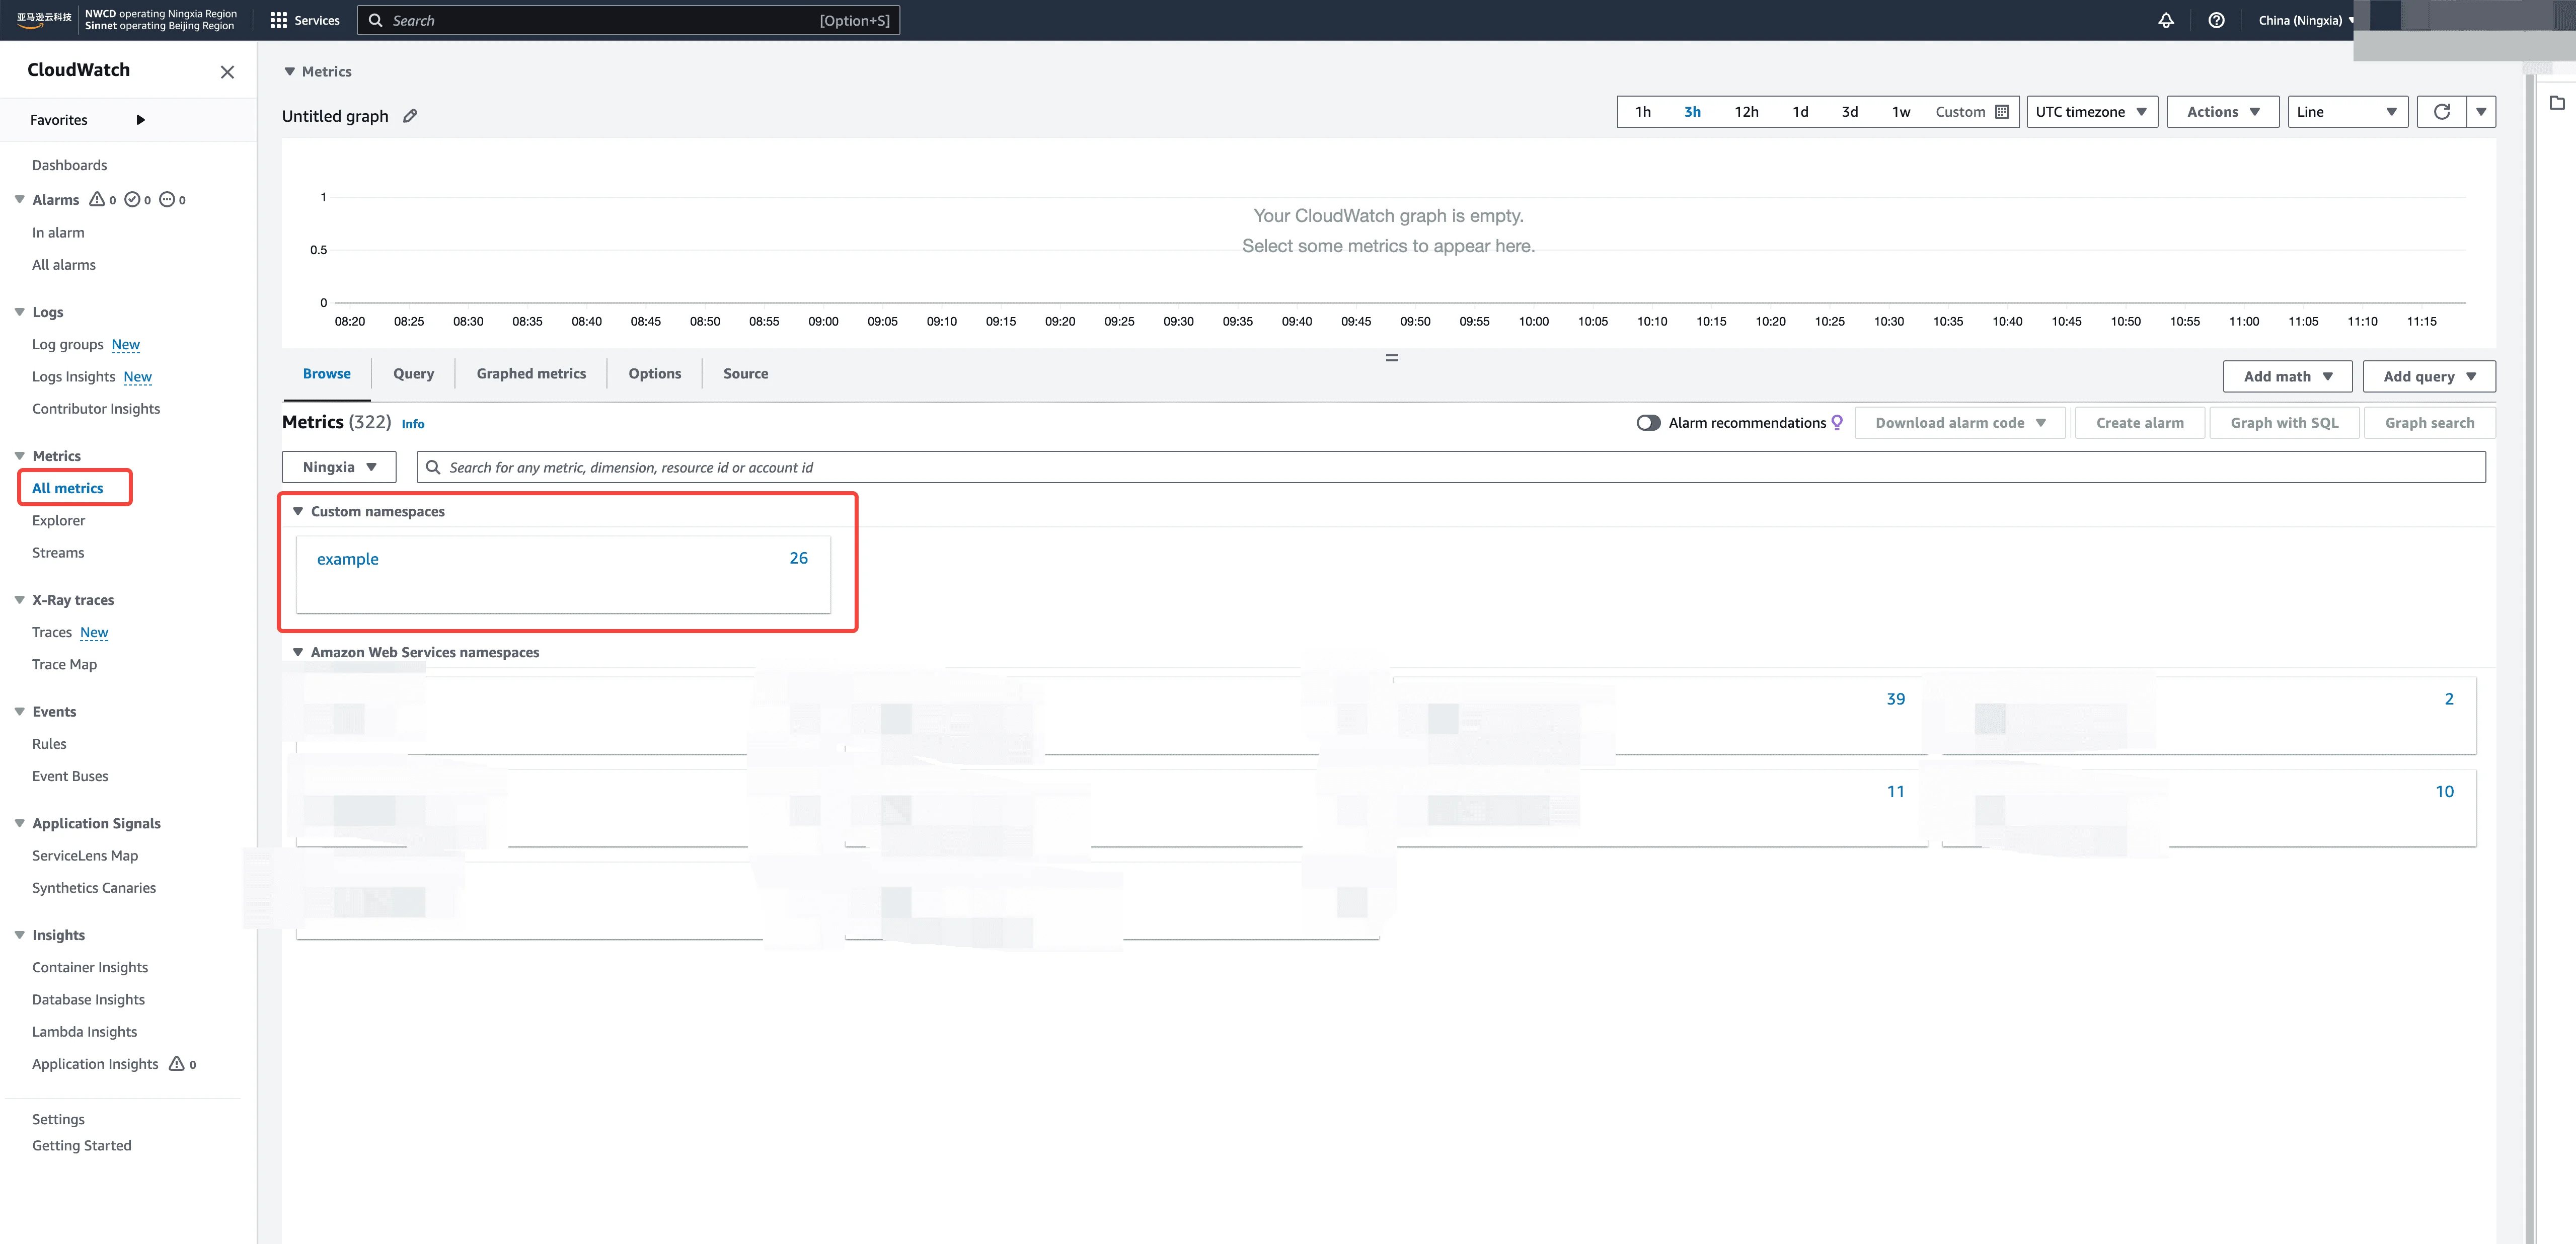Click the alarm recommendations lightbulb icon

(1837, 423)
